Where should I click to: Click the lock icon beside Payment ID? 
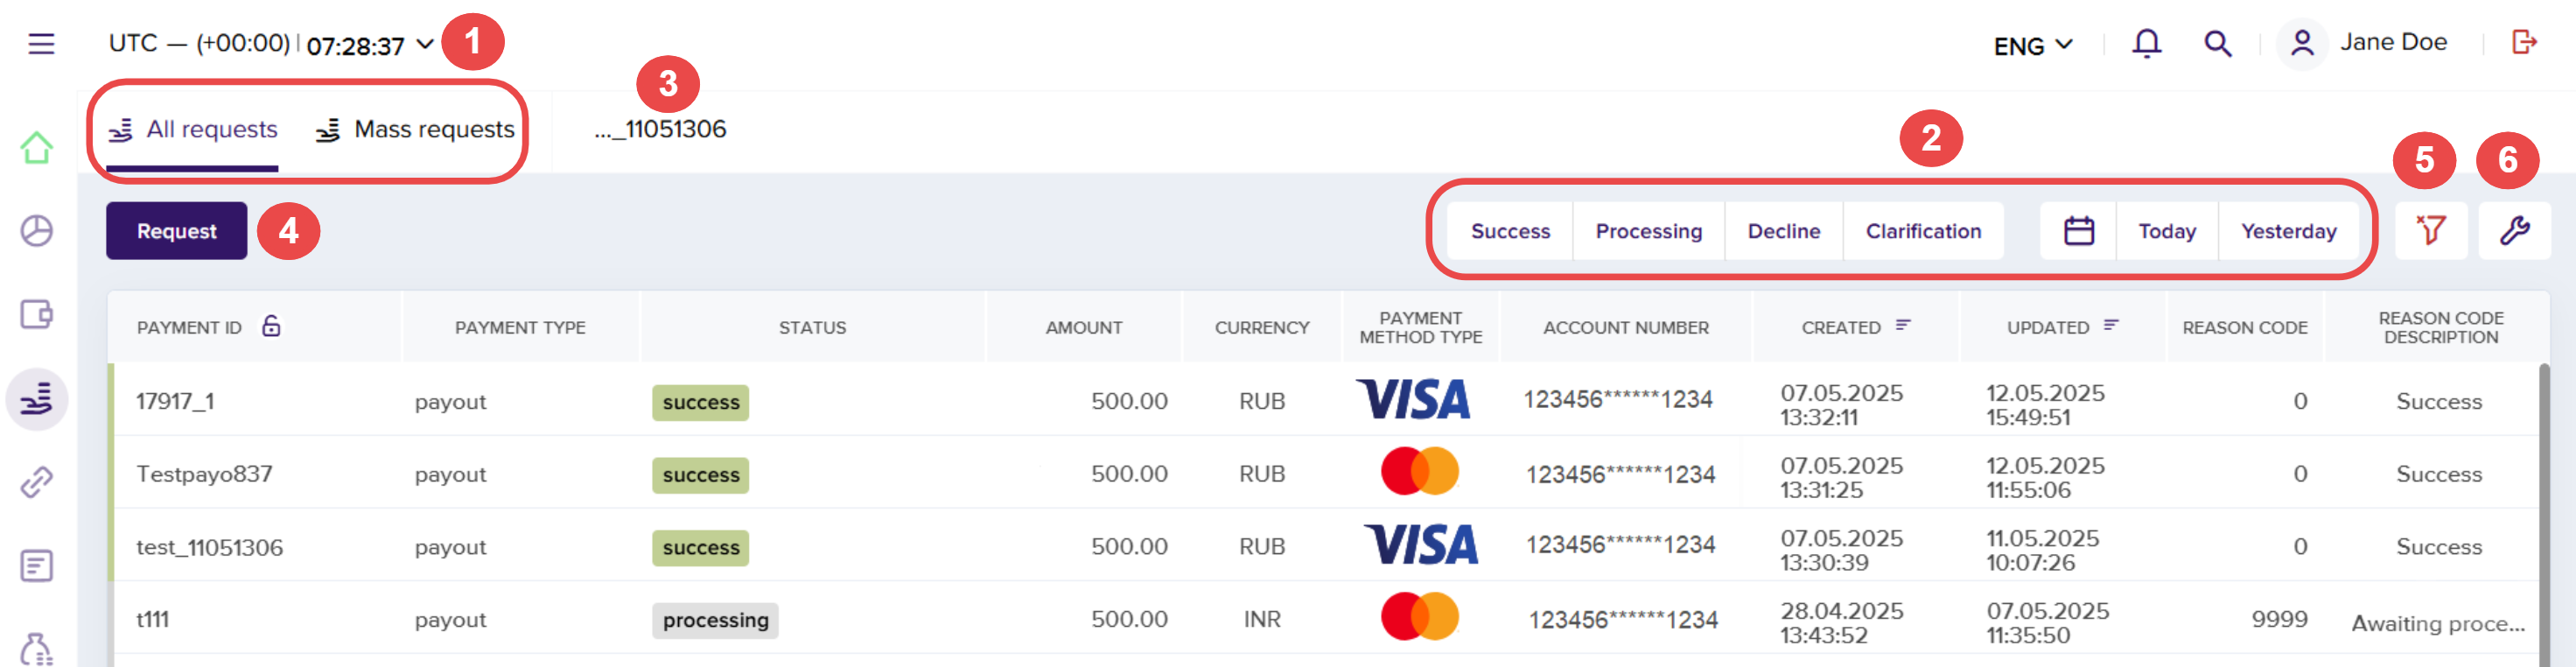[271, 326]
